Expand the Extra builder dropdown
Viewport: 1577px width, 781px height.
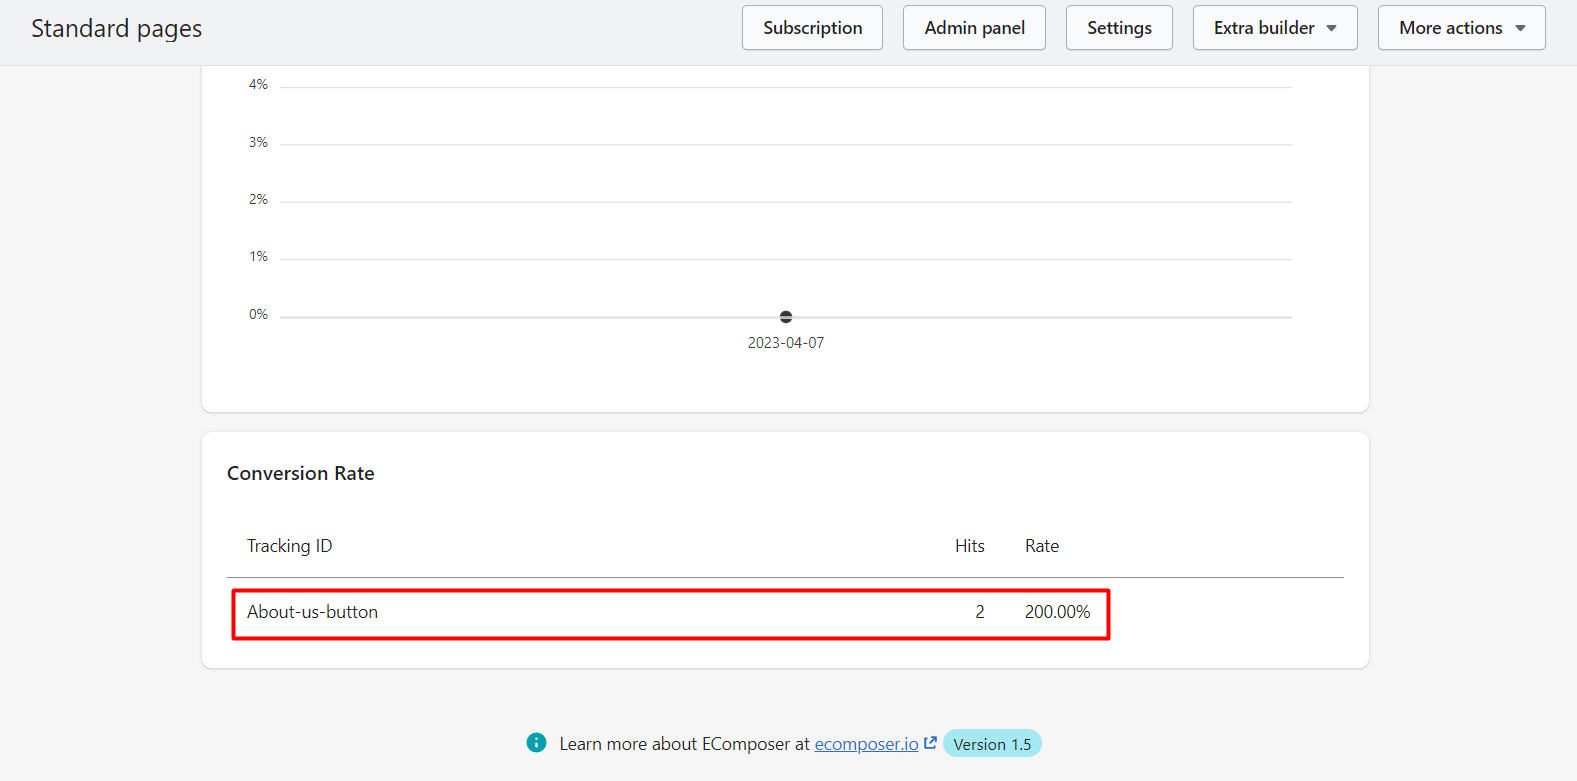(1275, 28)
